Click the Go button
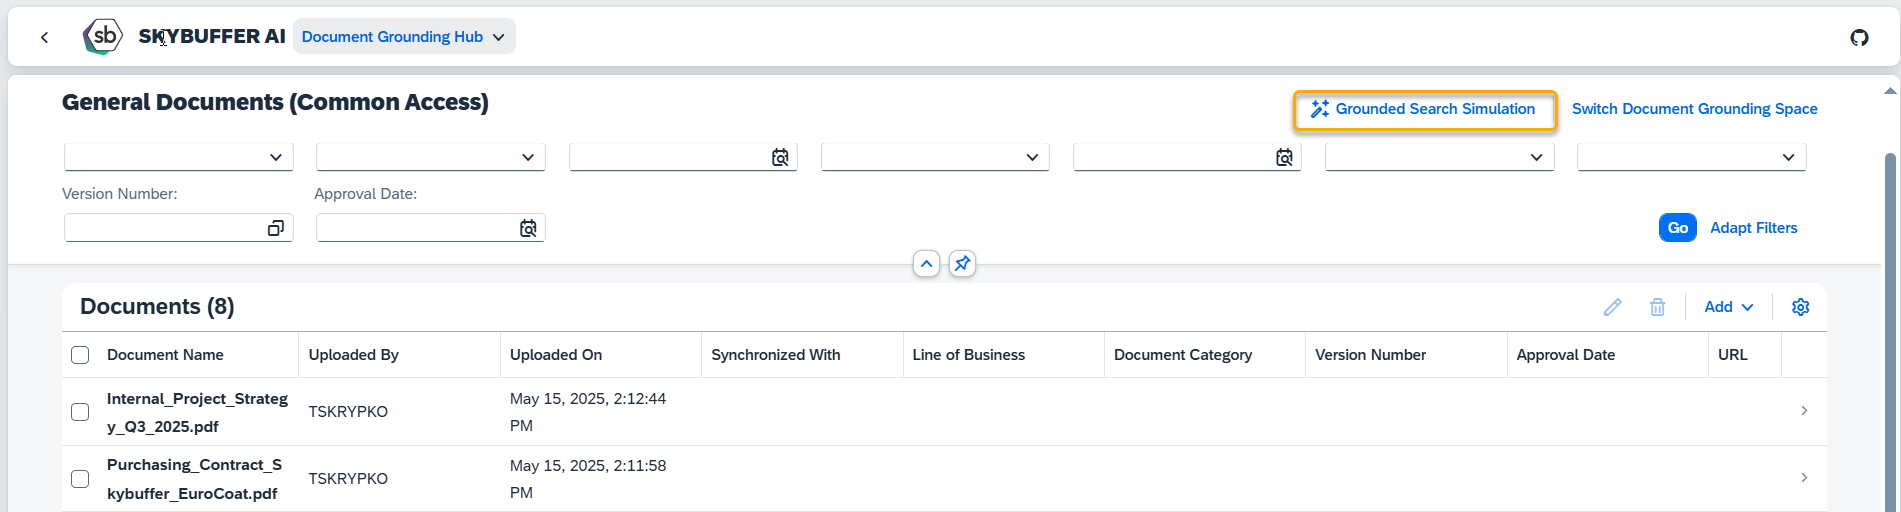Viewport: 1901px width, 512px height. (1677, 228)
